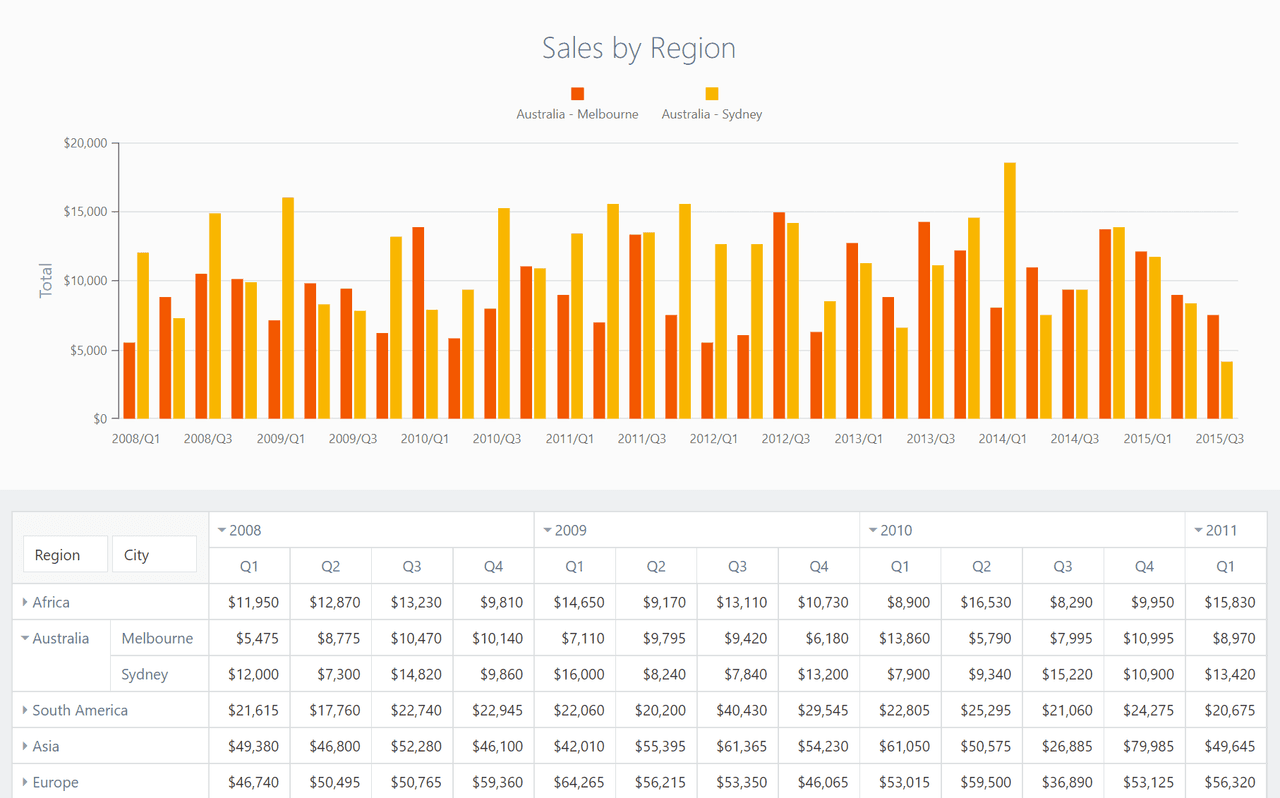Click the 2008 Q1 column header
Image resolution: width=1280 pixels, height=798 pixels.
pyautogui.click(x=249, y=566)
